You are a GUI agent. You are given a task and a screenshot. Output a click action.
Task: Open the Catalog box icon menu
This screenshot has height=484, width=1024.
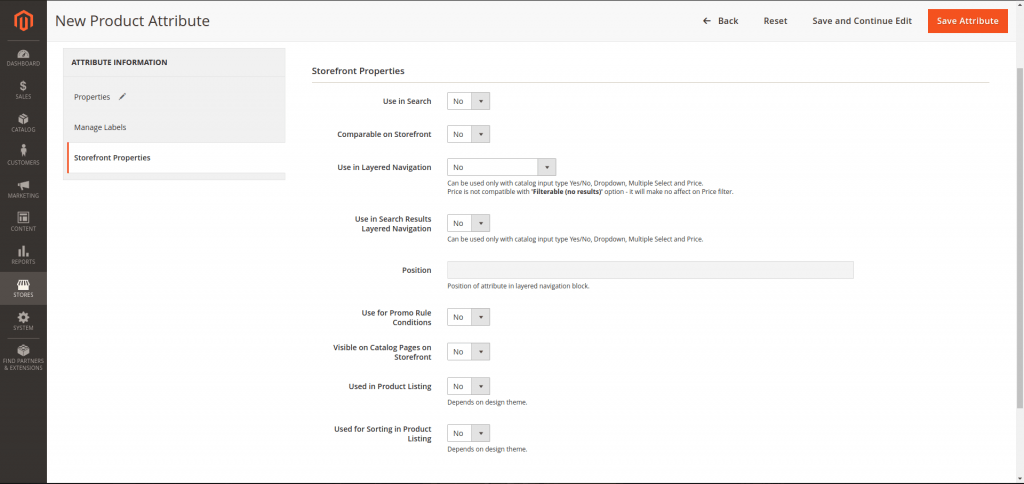tap(23, 122)
